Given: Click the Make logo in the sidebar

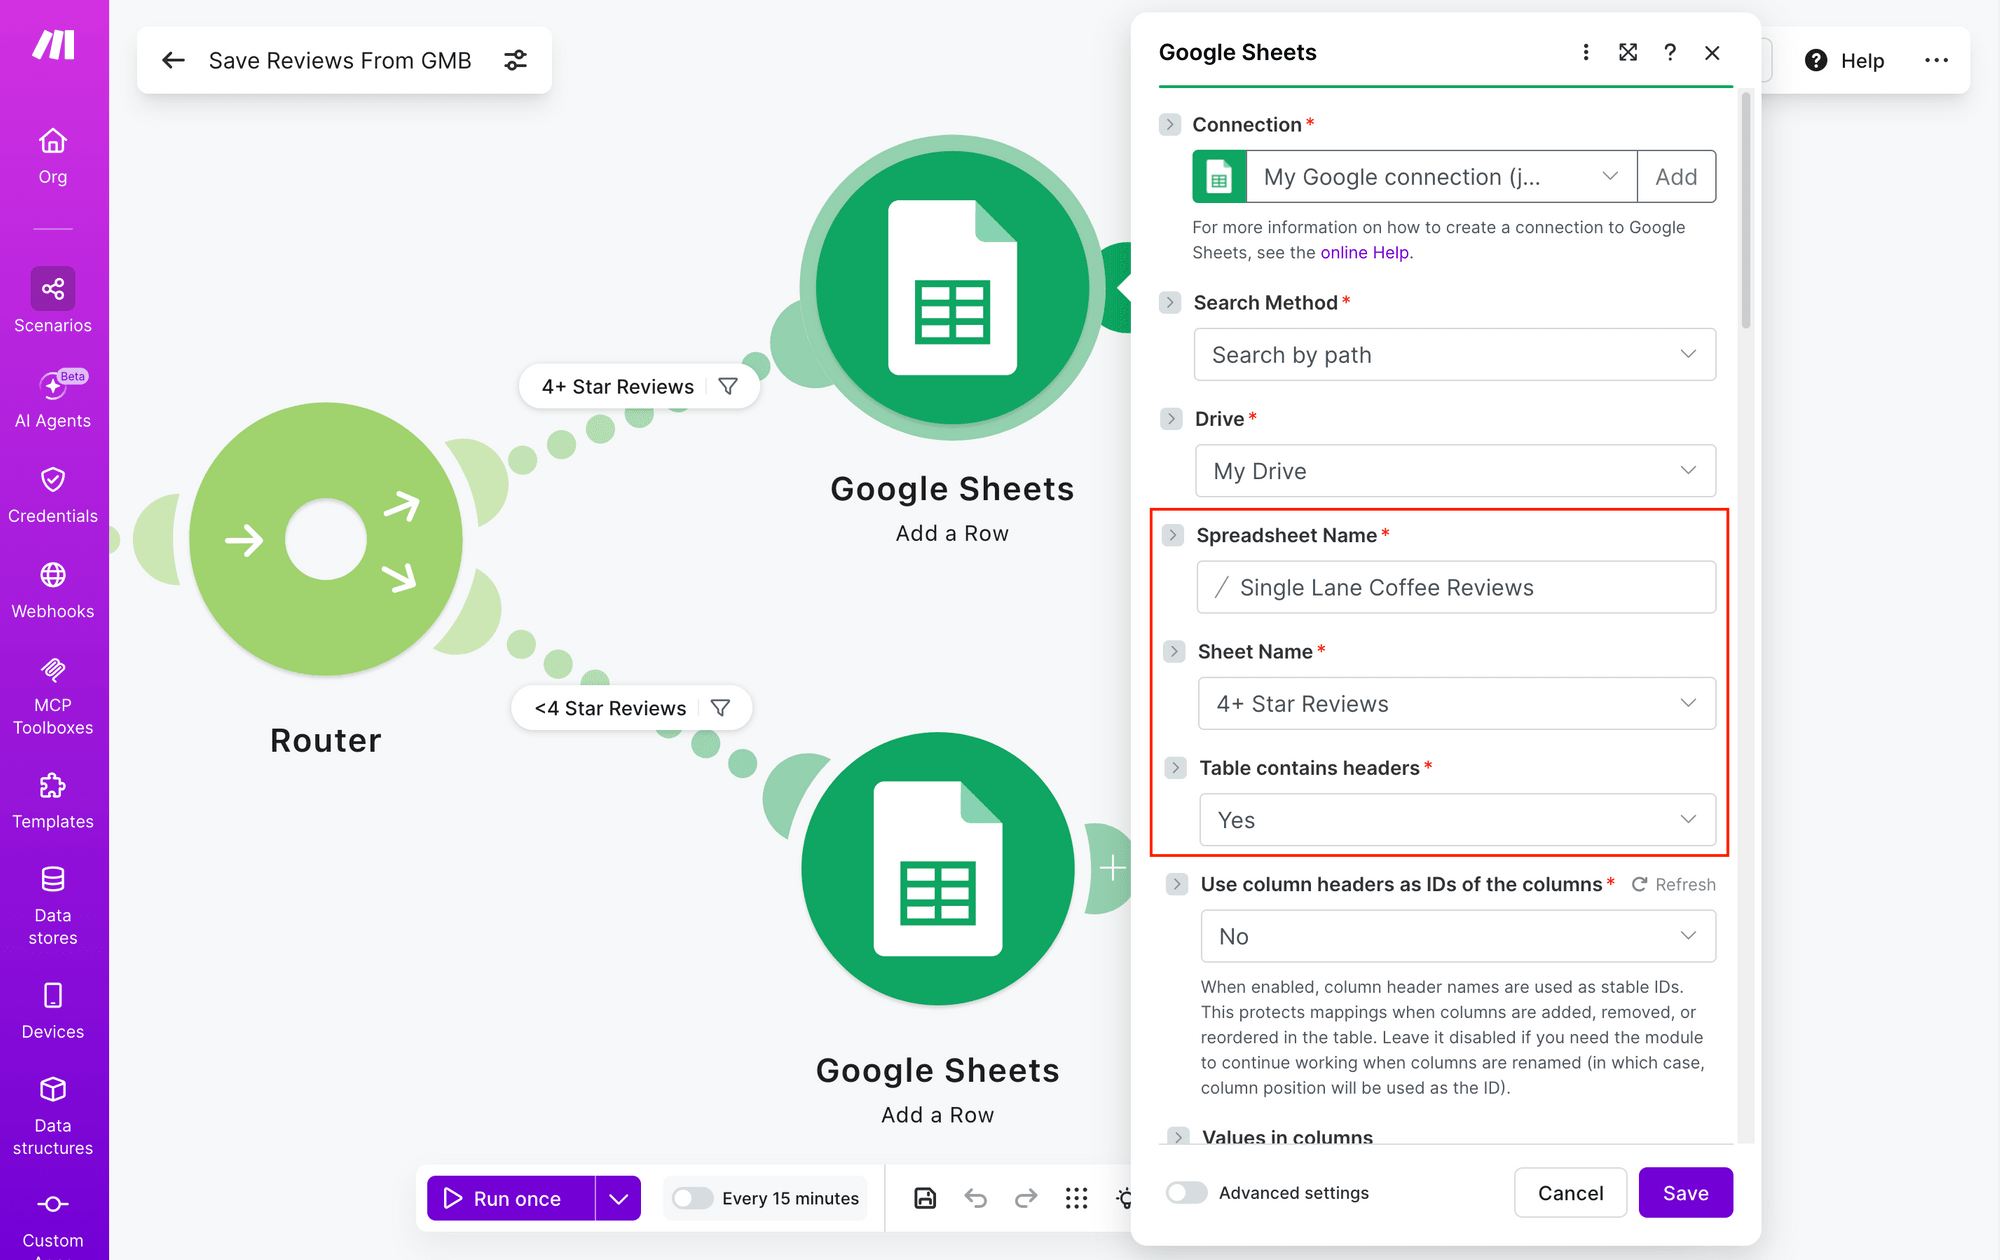Looking at the screenshot, I should click(53, 45).
